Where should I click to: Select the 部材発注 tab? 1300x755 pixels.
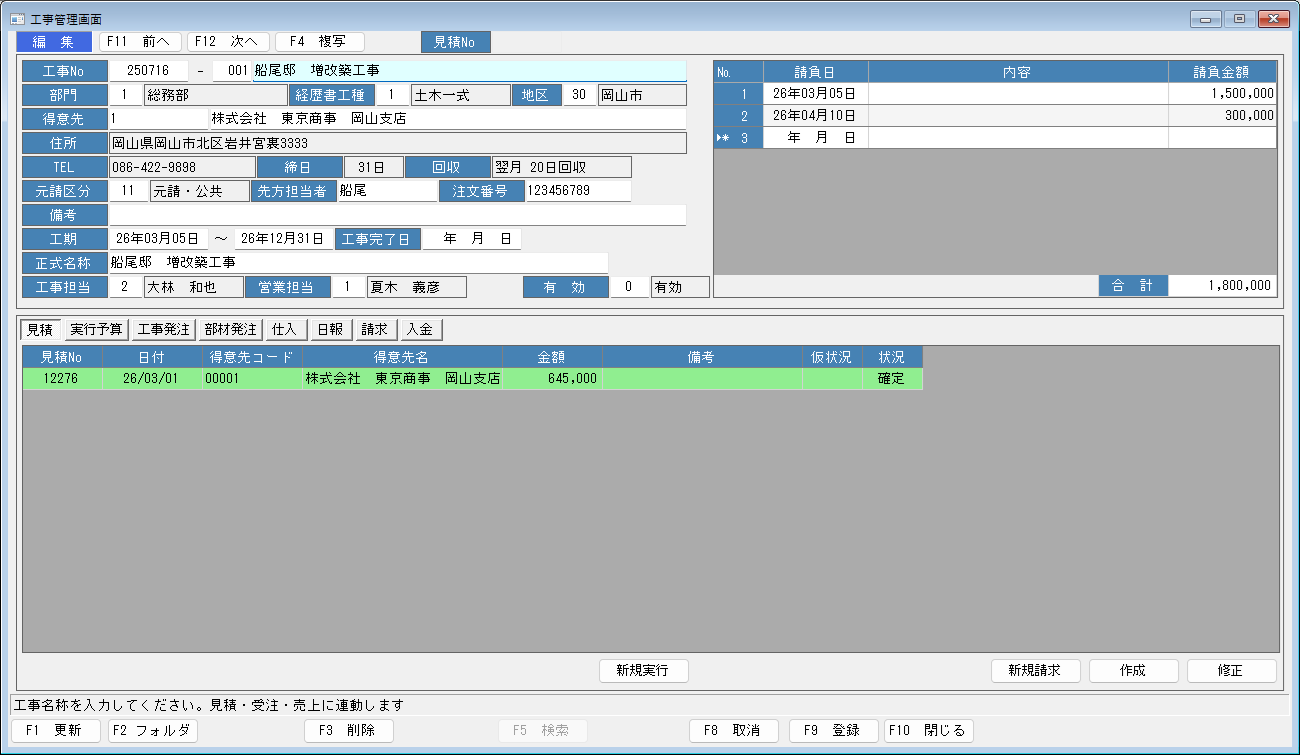[x=230, y=329]
